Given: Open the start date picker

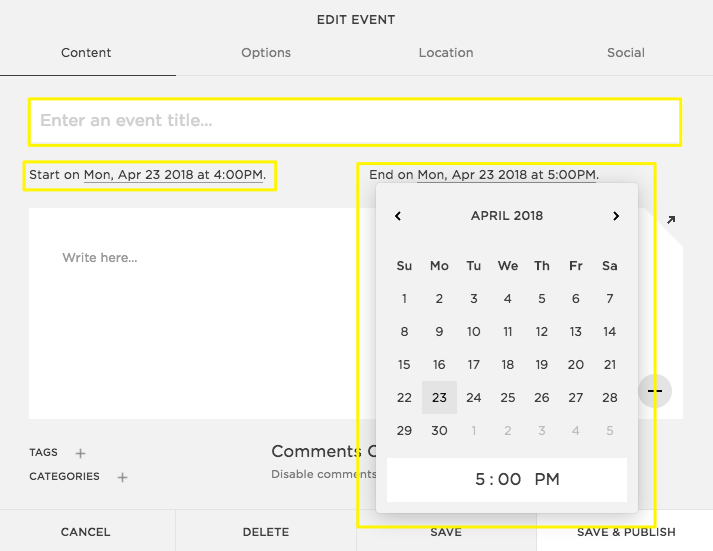Looking at the screenshot, I should (173, 175).
